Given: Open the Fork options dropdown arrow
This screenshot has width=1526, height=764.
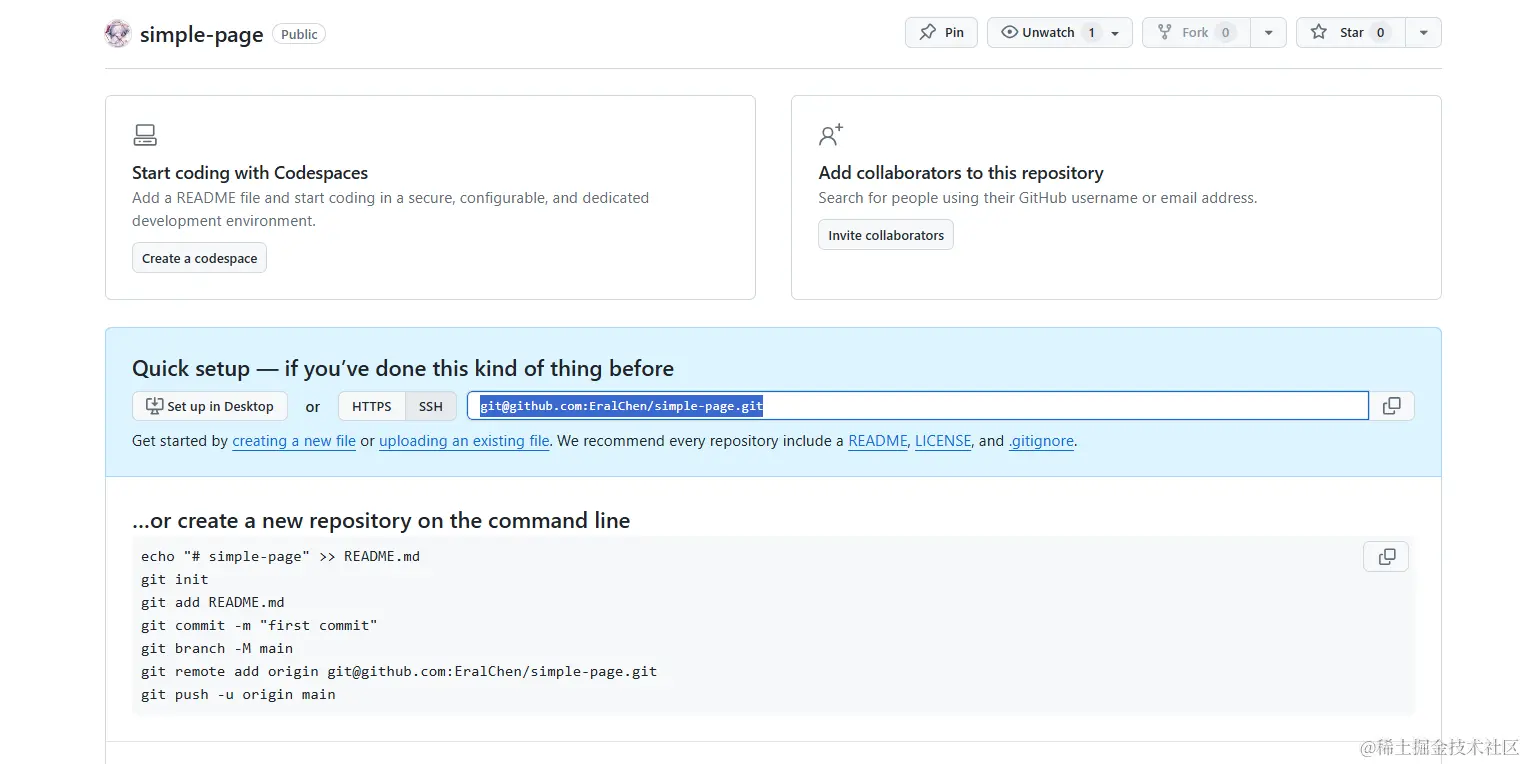Looking at the screenshot, I should pyautogui.click(x=1268, y=32).
